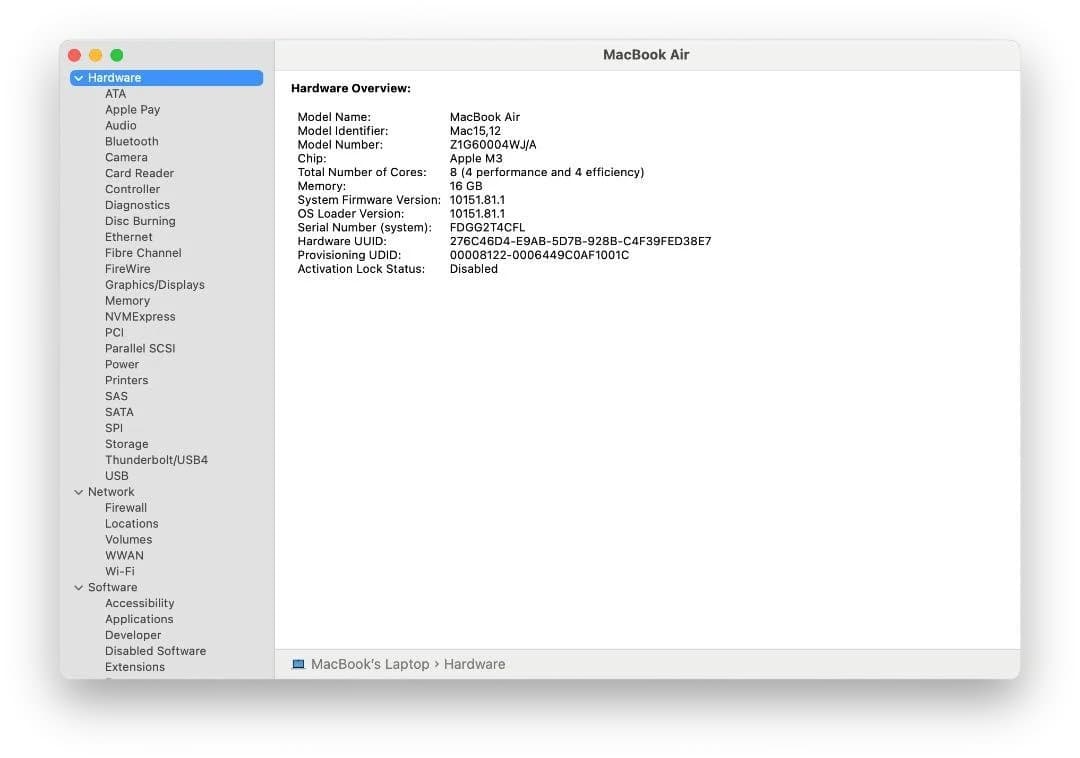The width and height of the screenshot is (1080, 758).
Task: View Camera hardware information
Action: pos(126,157)
